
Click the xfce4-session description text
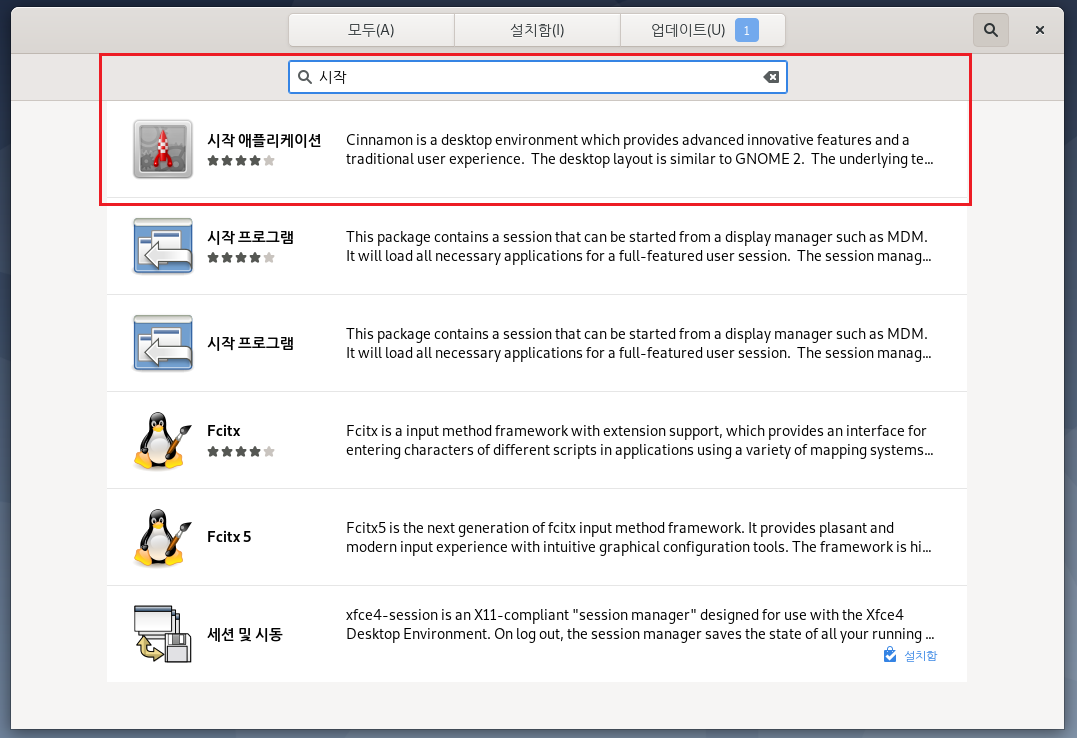(x=640, y=625)
